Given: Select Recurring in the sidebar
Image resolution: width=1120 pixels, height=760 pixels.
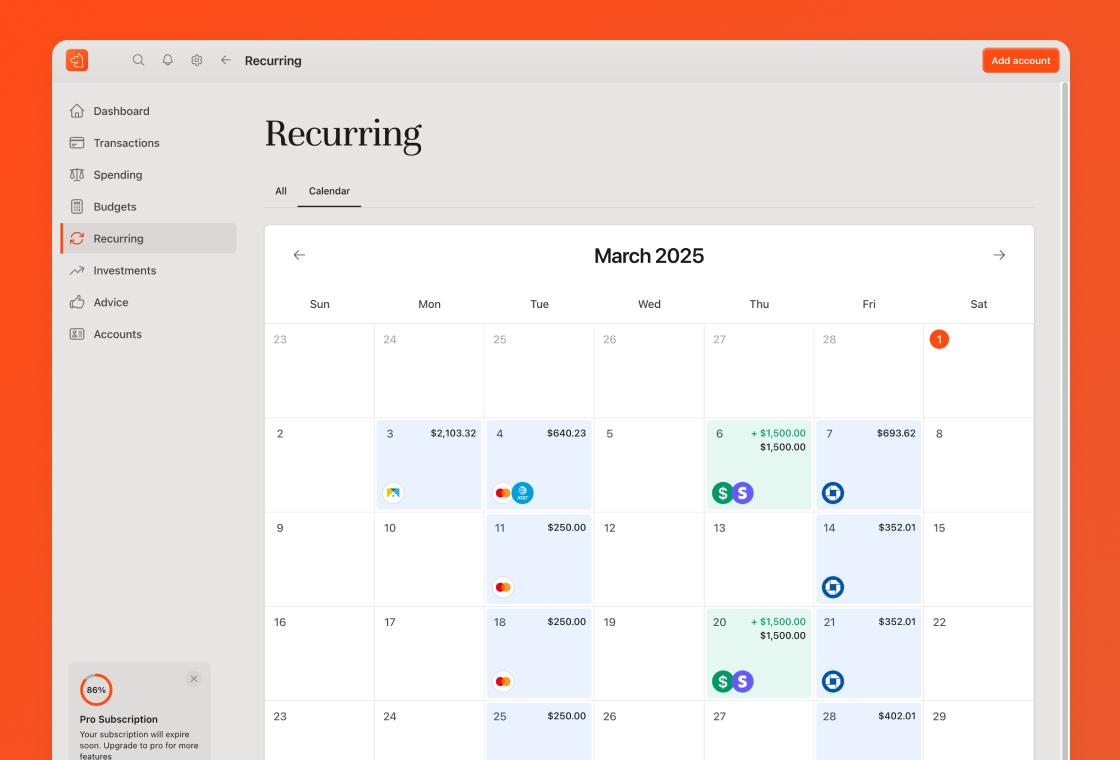Looking at the screenshot, I should (x=149, y=239).
